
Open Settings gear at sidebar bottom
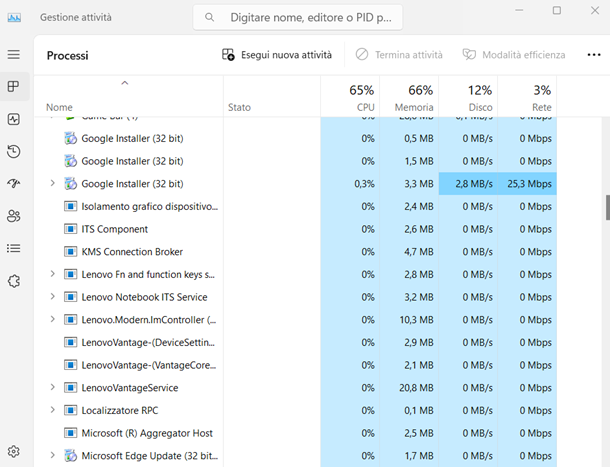14,451
